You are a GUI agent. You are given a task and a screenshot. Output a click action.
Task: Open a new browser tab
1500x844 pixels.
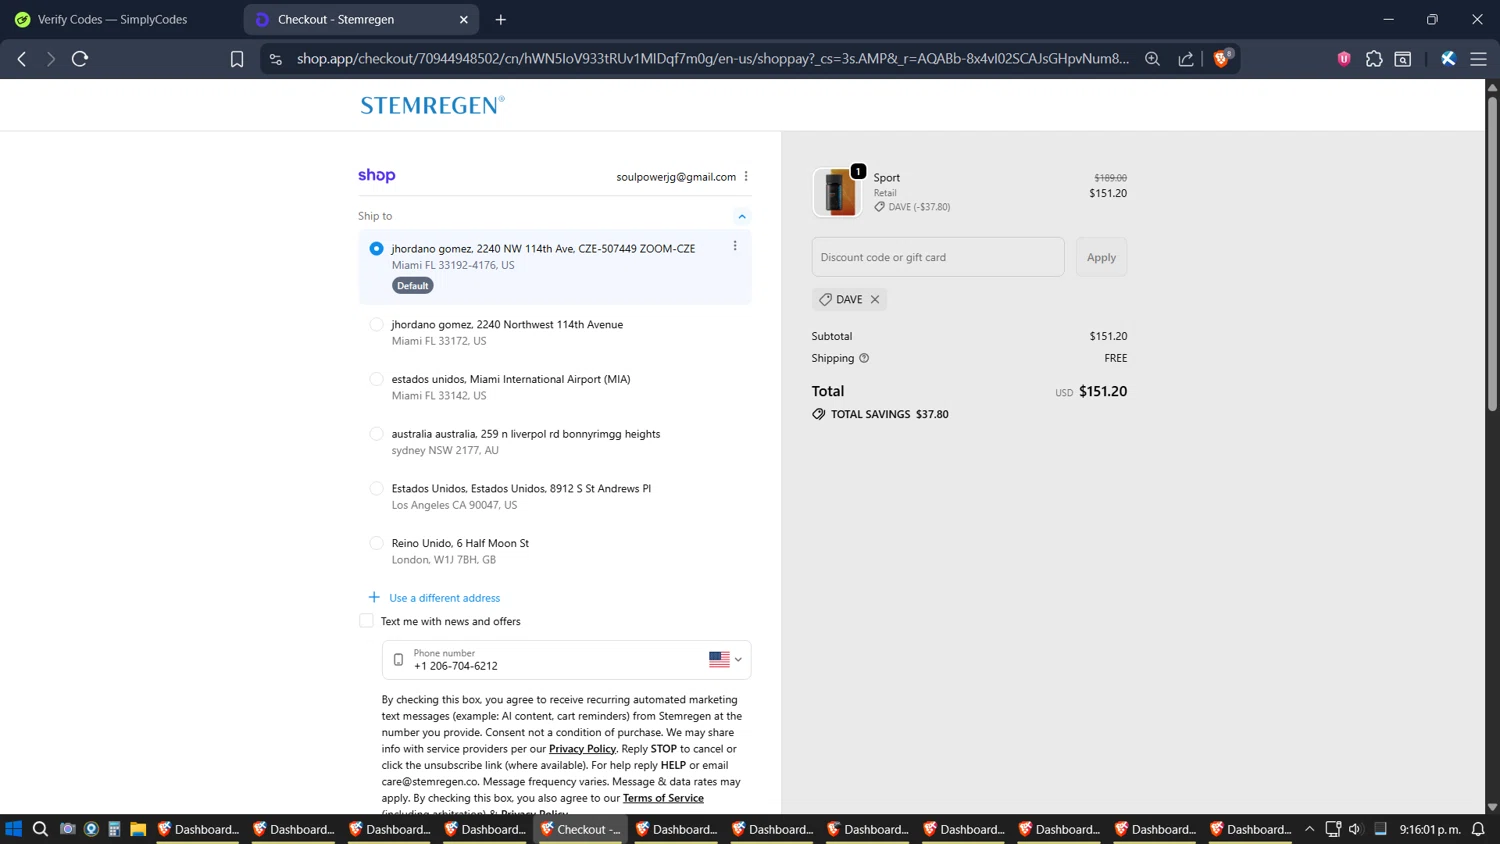coord(501,19)
